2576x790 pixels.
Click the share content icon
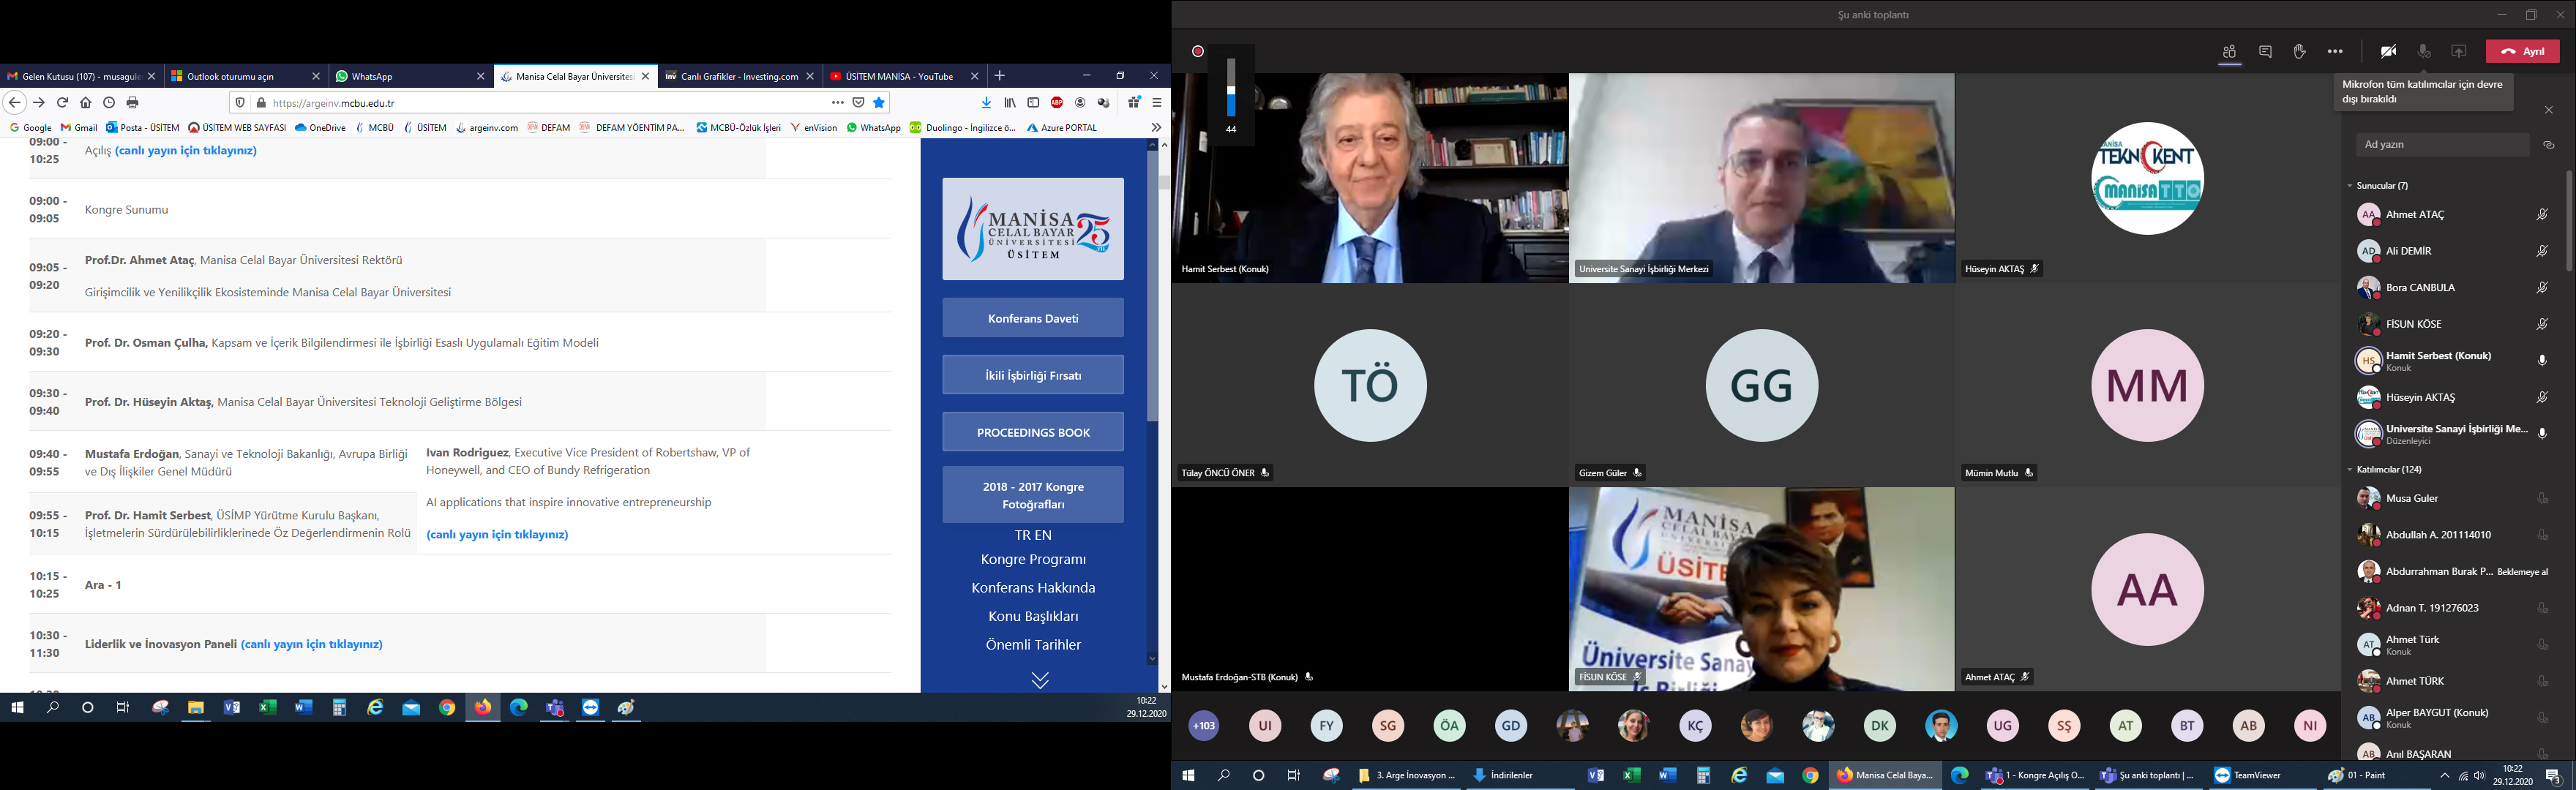[2458, 52]
